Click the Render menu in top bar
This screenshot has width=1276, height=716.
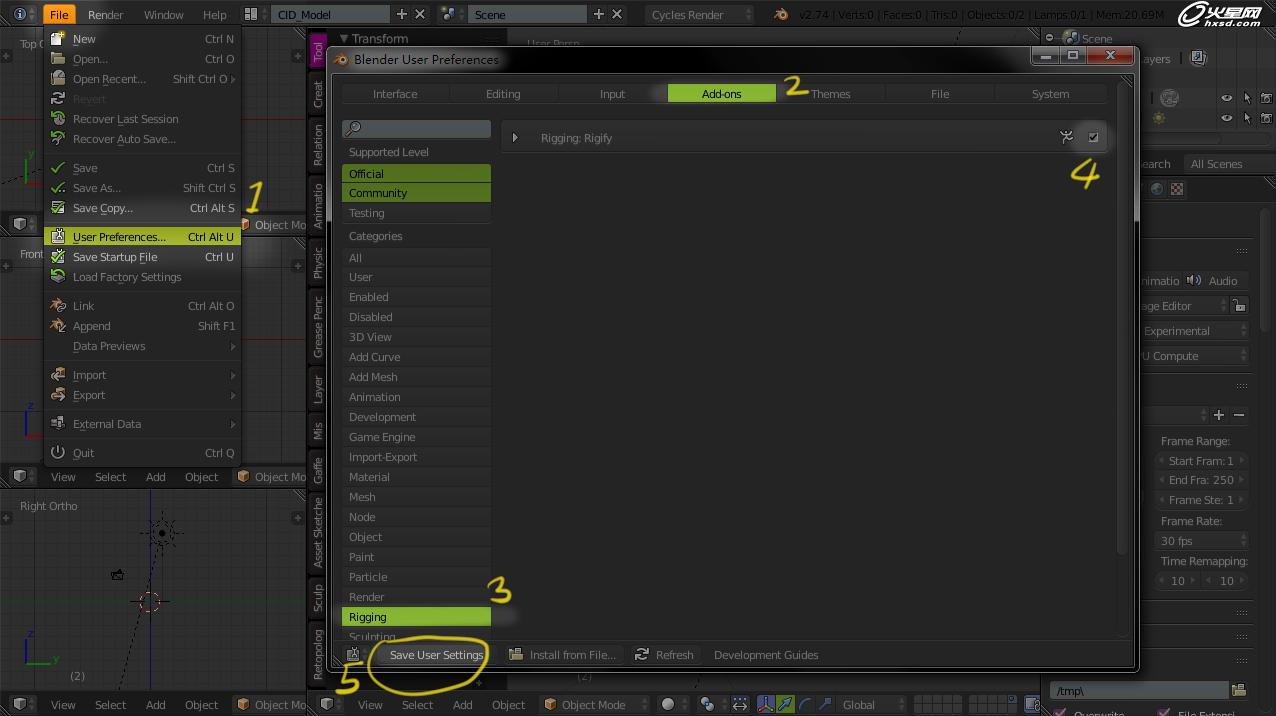click(x=105, y=15)
